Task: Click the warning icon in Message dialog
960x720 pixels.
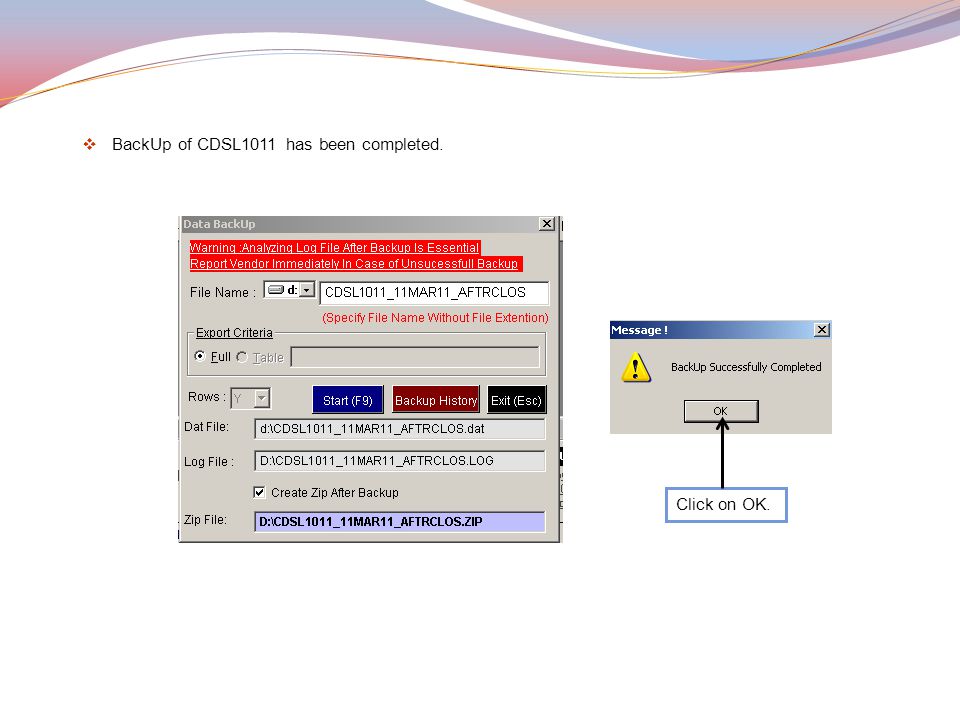Action: point(636,367)
